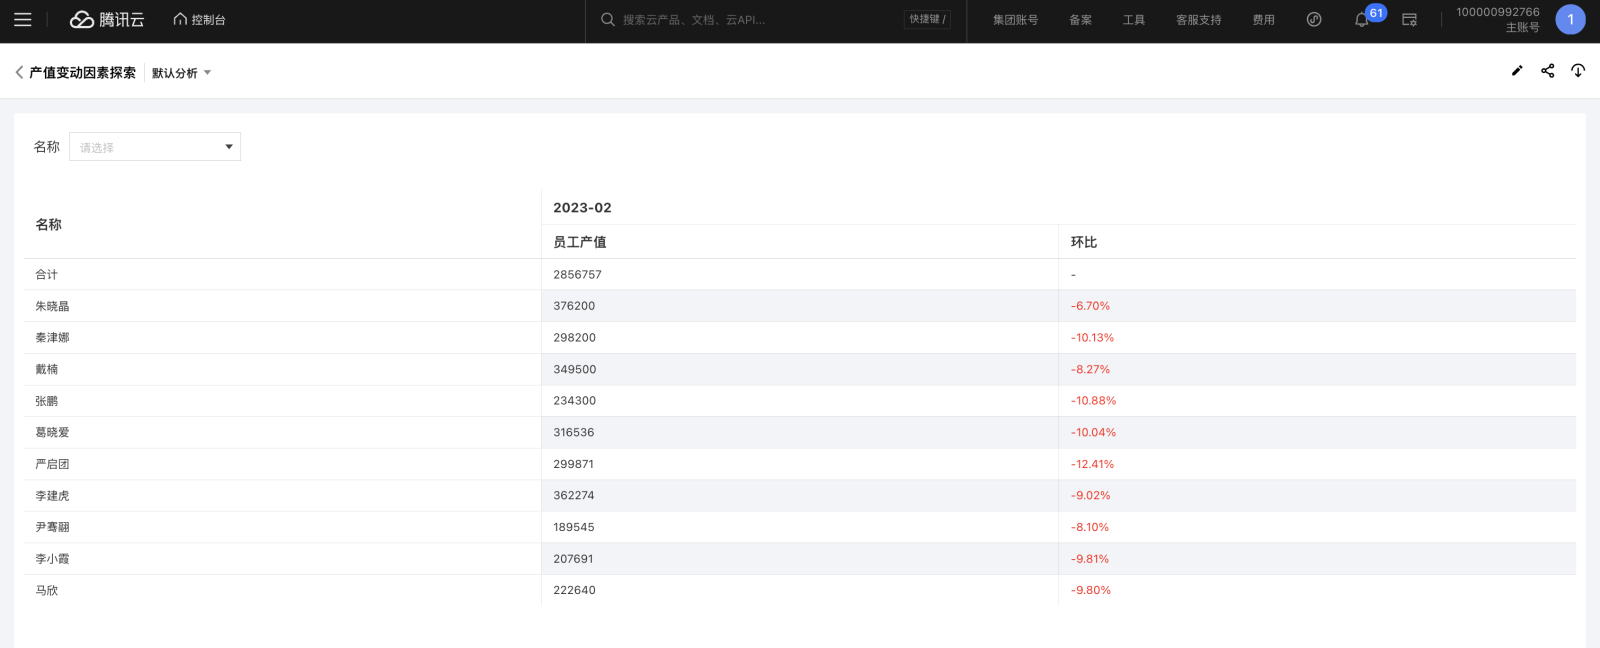The image size is (1600, 648).
Task: Select the 严启团 row name
Action: (x=53, y=464)
